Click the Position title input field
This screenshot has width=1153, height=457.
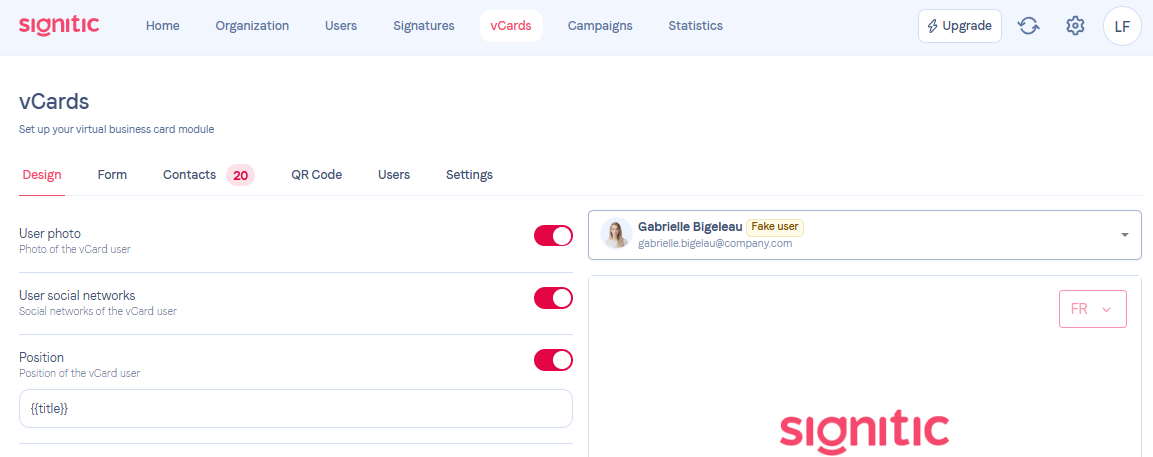[296, 409]
